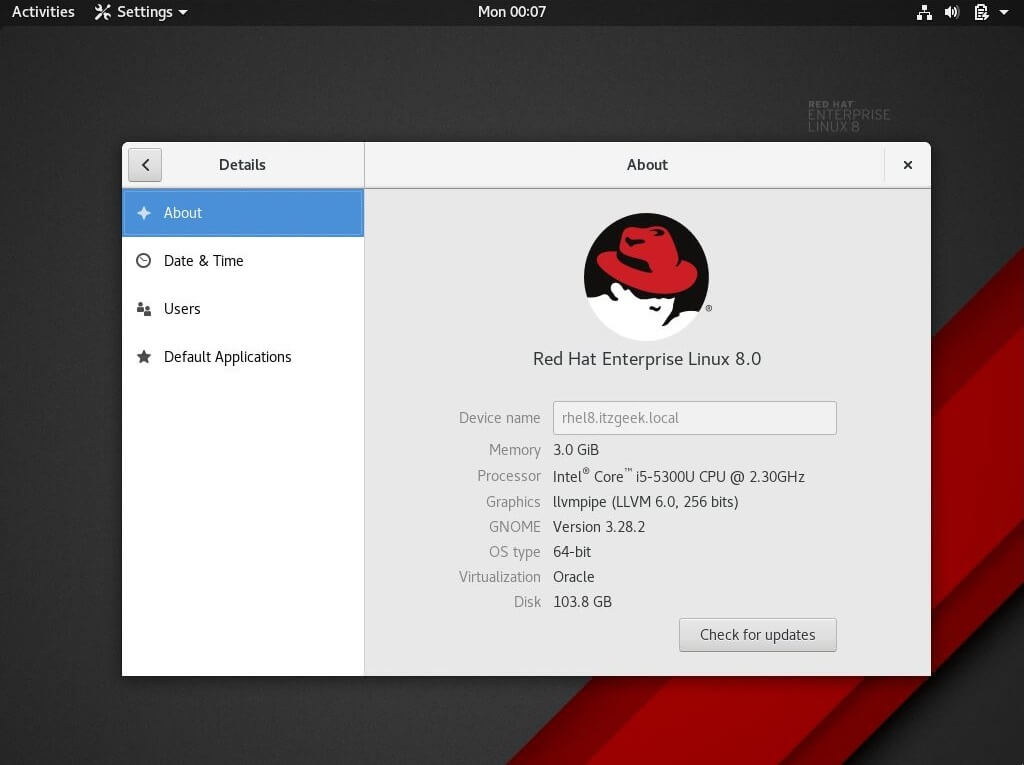The width and height of the screenshot is (1024, 765).
Task: Click the Device name text field
Action: (x=694, y=418)
